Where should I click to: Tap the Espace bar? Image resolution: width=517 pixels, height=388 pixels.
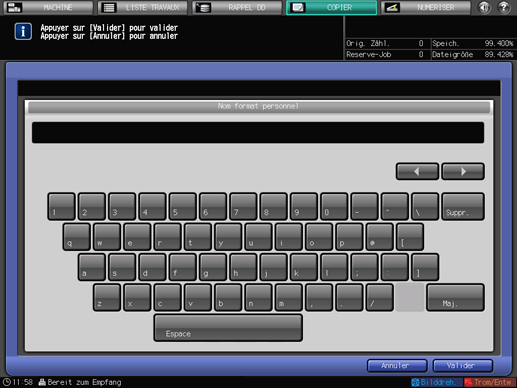[x=228, y=328]
